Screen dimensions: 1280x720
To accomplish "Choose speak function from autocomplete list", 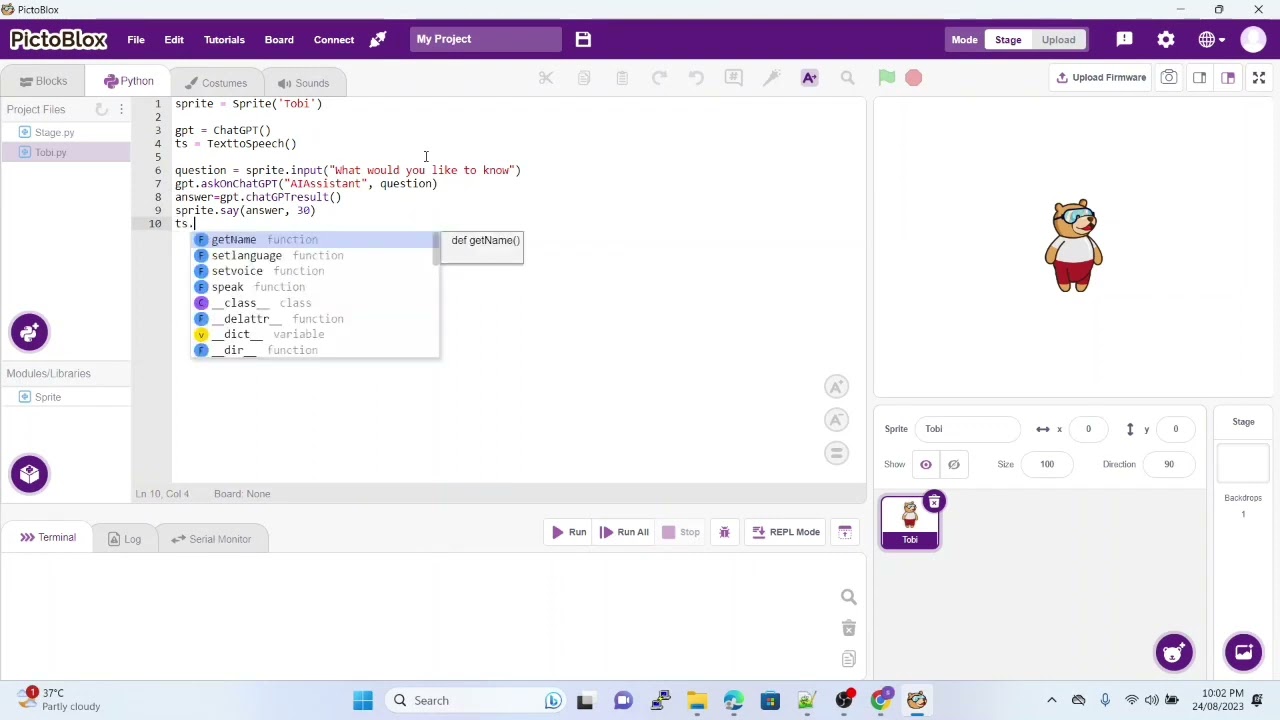I will (x=315, y=287).
